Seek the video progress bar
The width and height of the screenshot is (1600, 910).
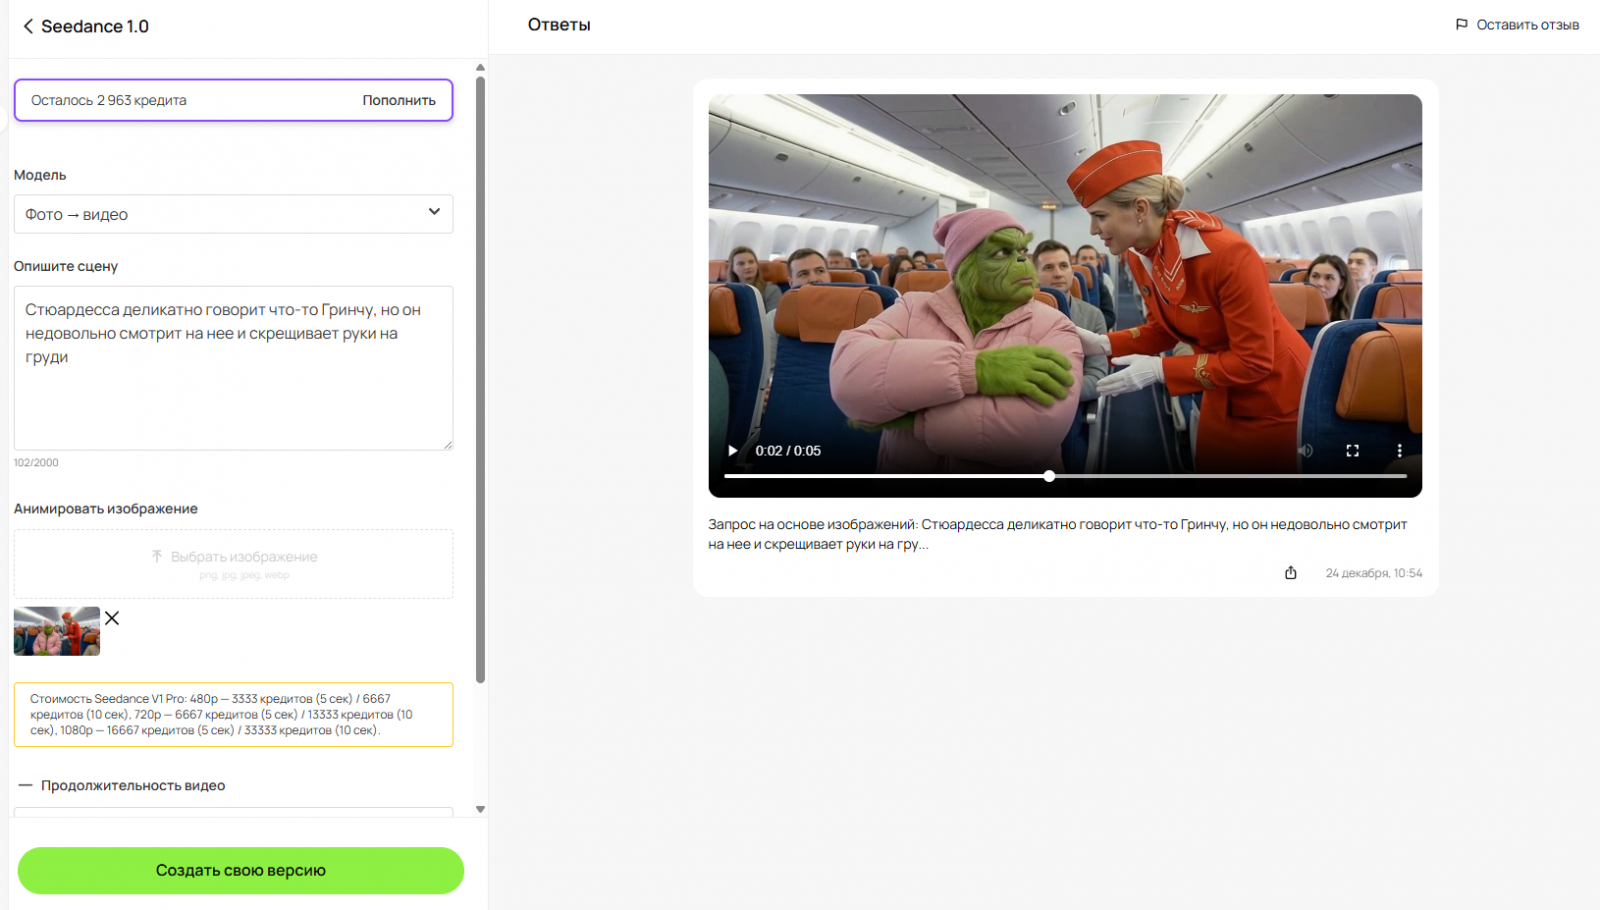pos(1065,476)
